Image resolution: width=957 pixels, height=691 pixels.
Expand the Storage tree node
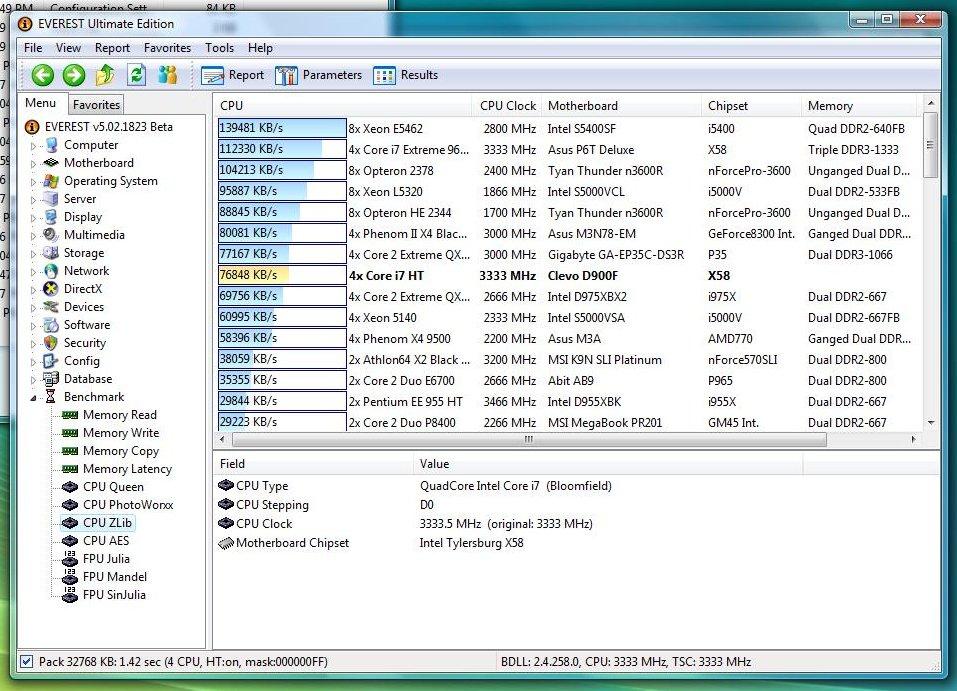click(34, 254)
